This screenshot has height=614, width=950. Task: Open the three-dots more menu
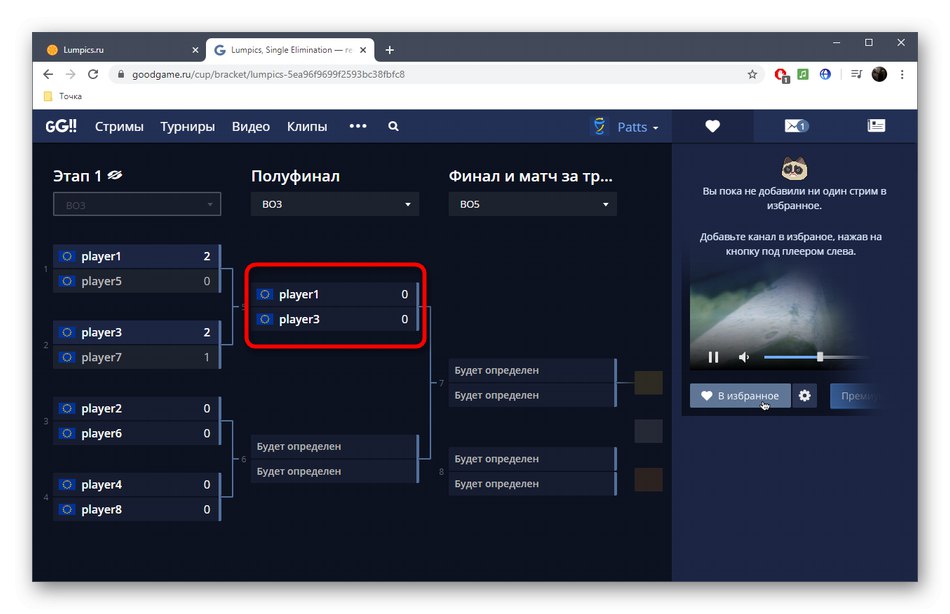pos(358,125)
